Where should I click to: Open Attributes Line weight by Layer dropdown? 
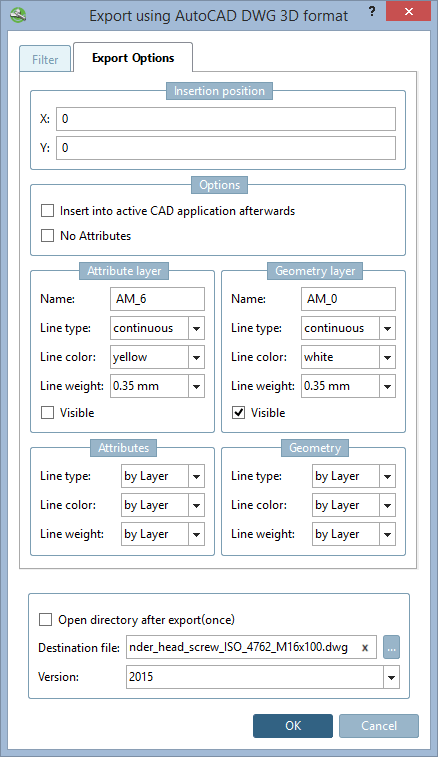(163, 534)
